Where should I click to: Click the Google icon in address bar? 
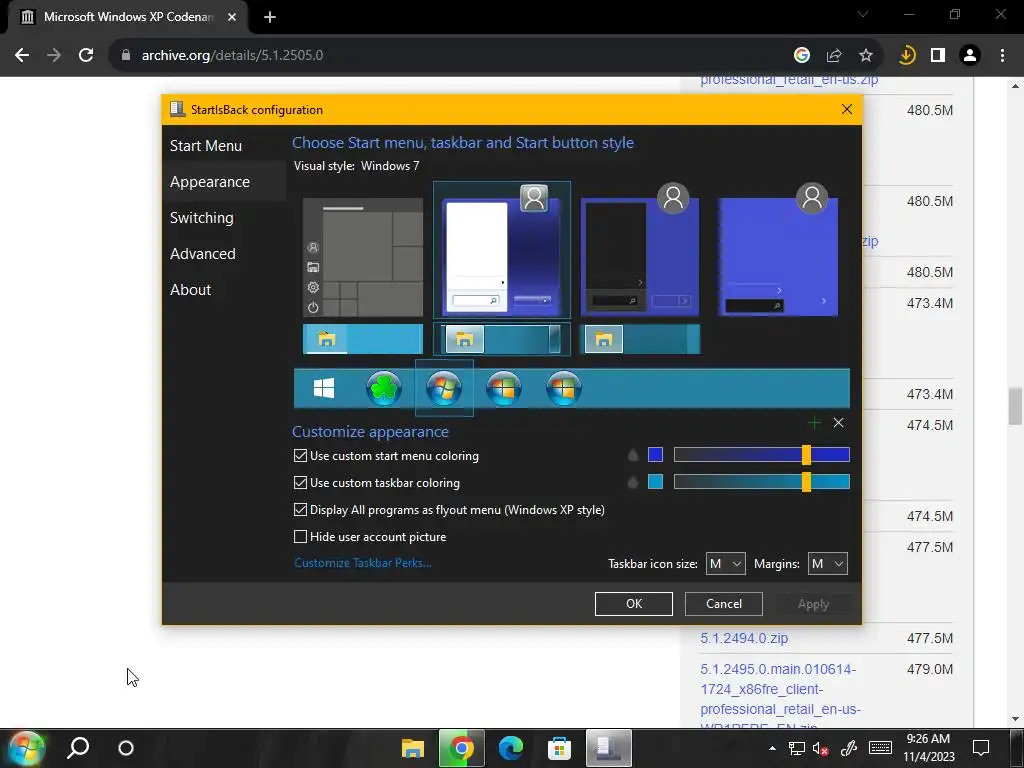pyautogui.click(x=802, y=56)
